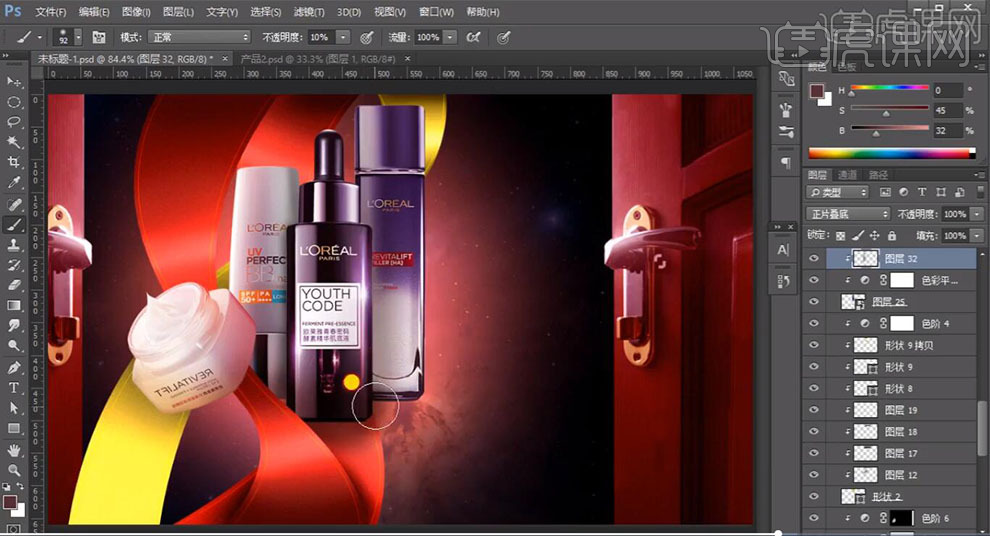The height and width of the screenshot is (536, 990).
Task: Open Paragraph panel icon
Action: click(x=785, y=163)
